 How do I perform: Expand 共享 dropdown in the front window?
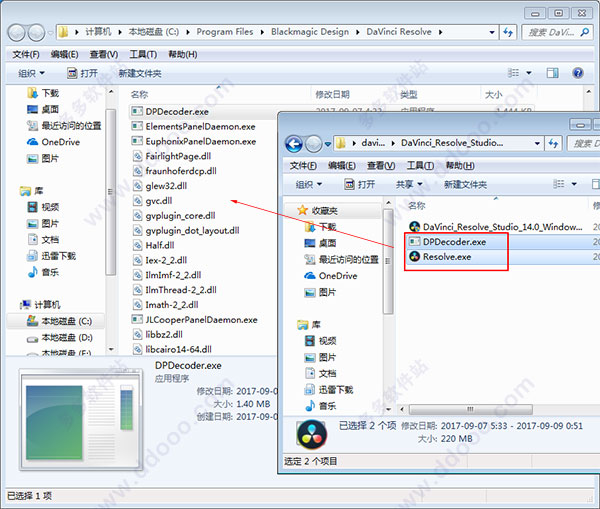coord(409,185)
